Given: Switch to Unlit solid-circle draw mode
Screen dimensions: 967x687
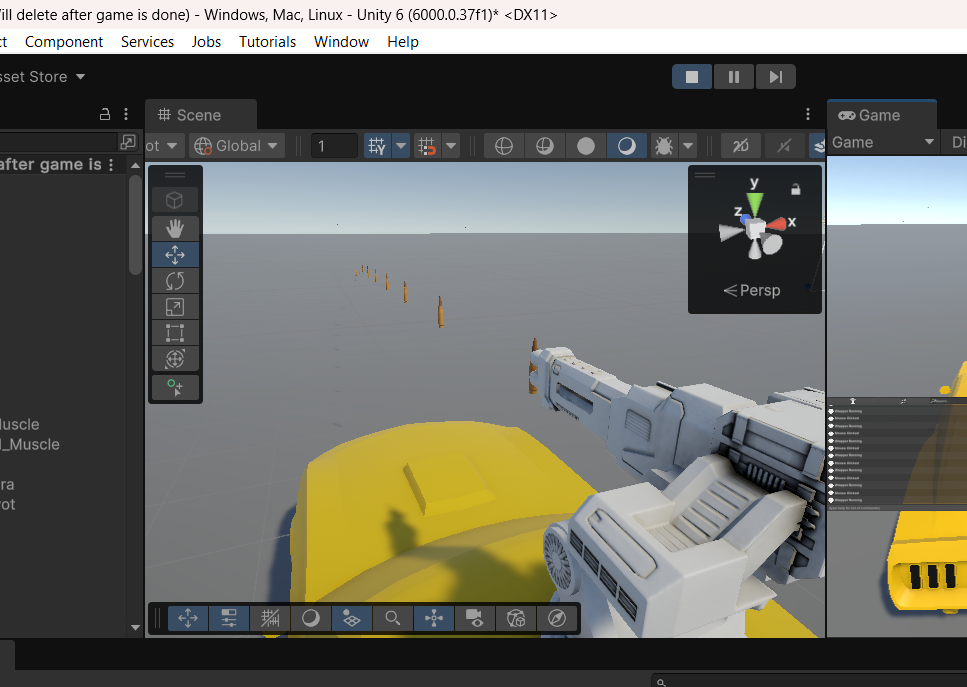Looking at the screenshot, I should click(586, 146).
